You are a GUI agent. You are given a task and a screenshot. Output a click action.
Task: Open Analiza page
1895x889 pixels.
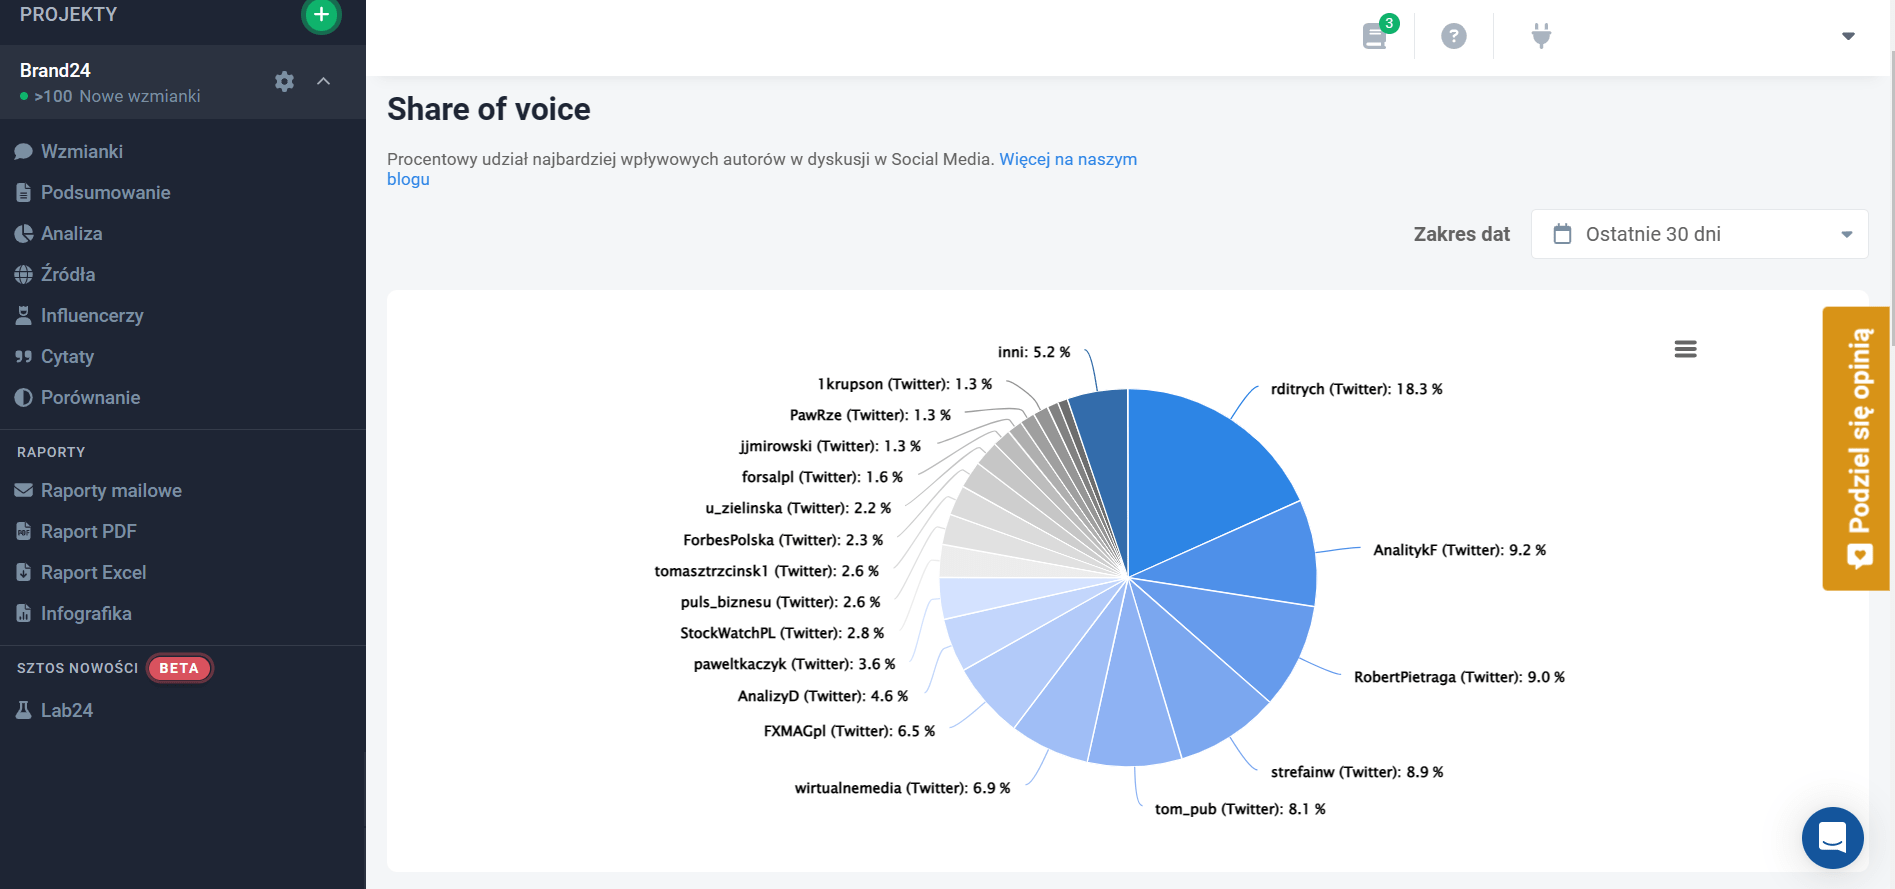pyautogui.click(x=71, y=233)
